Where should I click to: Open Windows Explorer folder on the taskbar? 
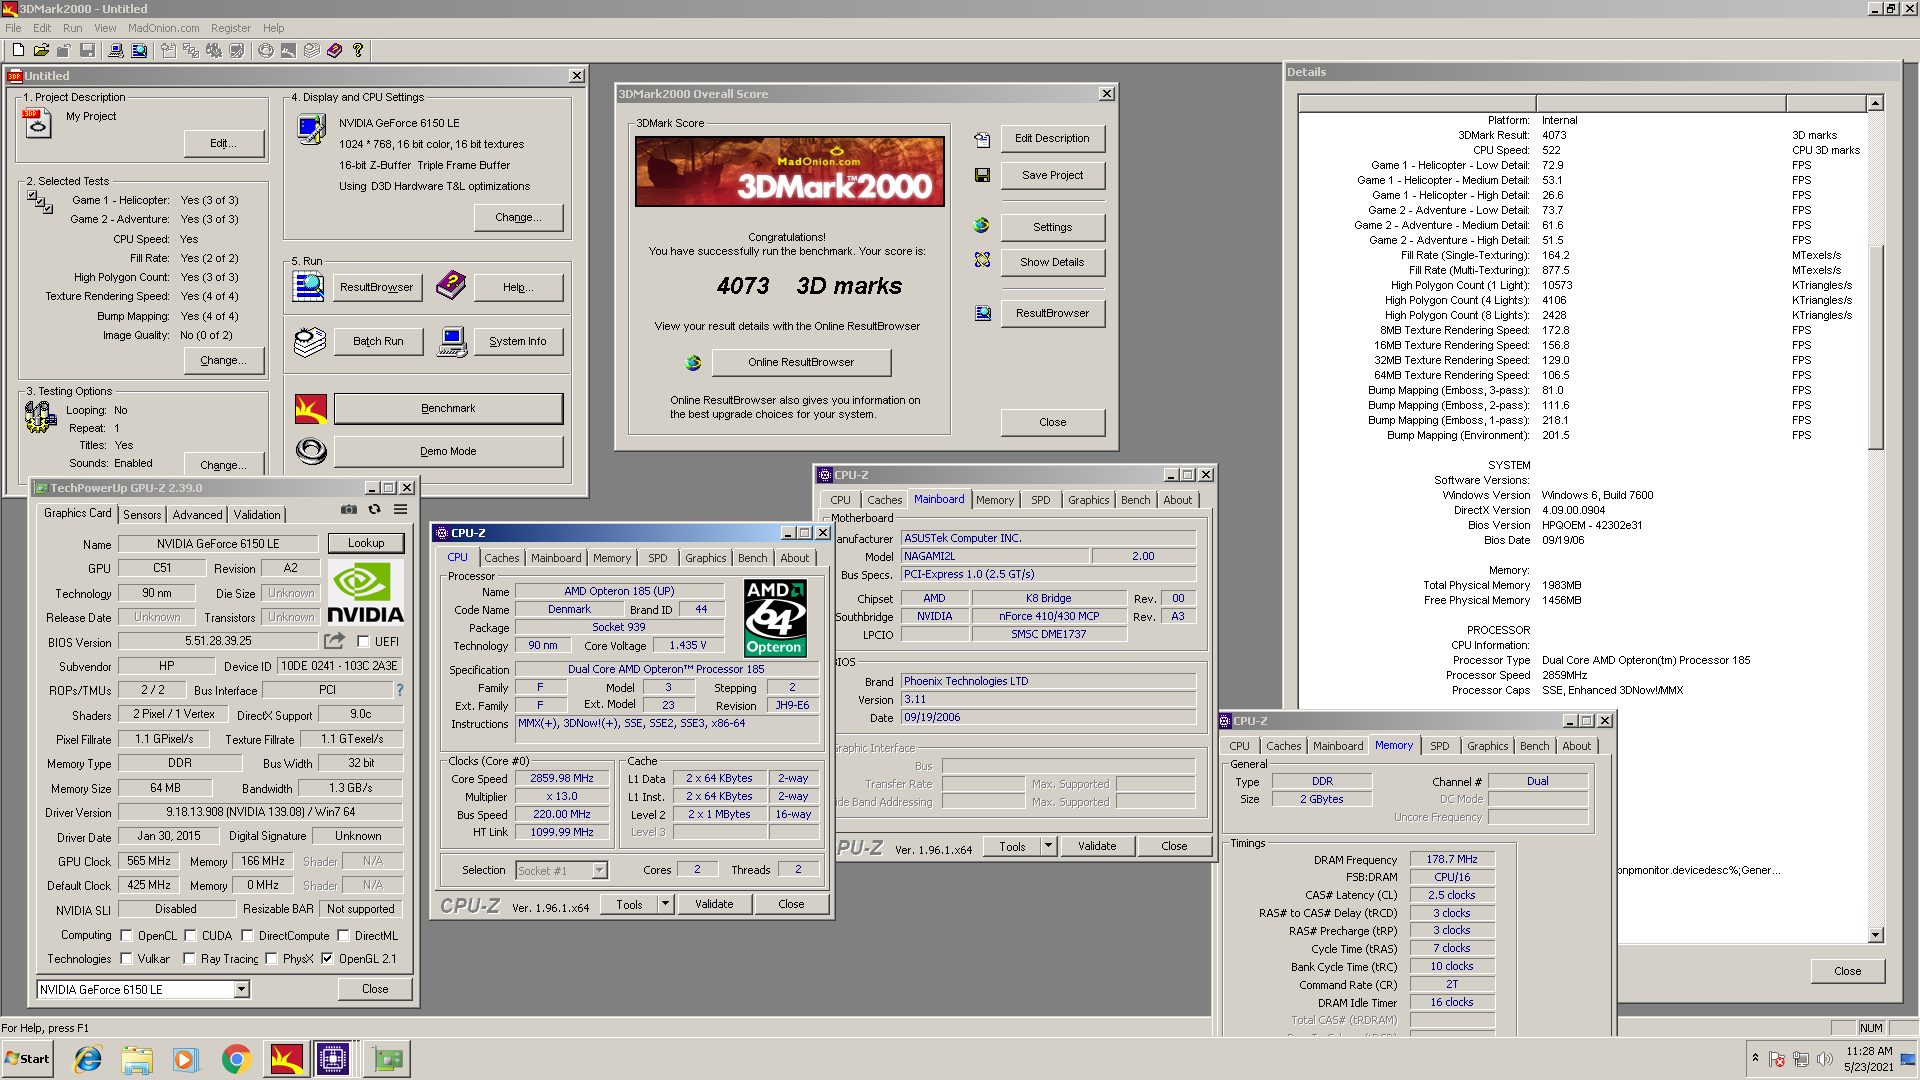(x=137, y=1059)
